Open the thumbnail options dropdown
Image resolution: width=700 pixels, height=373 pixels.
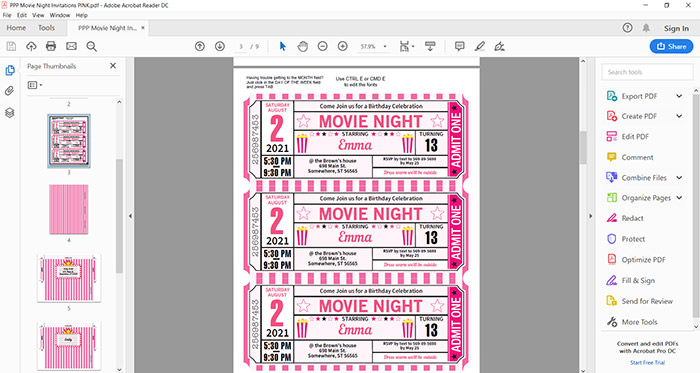[x=35, y=85]
